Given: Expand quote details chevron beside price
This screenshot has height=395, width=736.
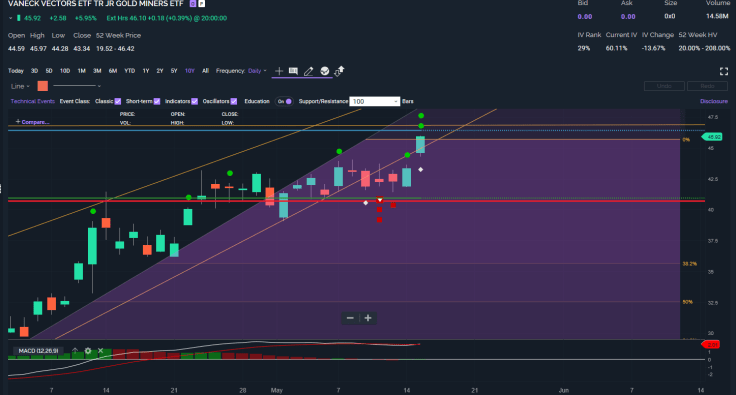Looking at the screenshot, I should (10, 18).
